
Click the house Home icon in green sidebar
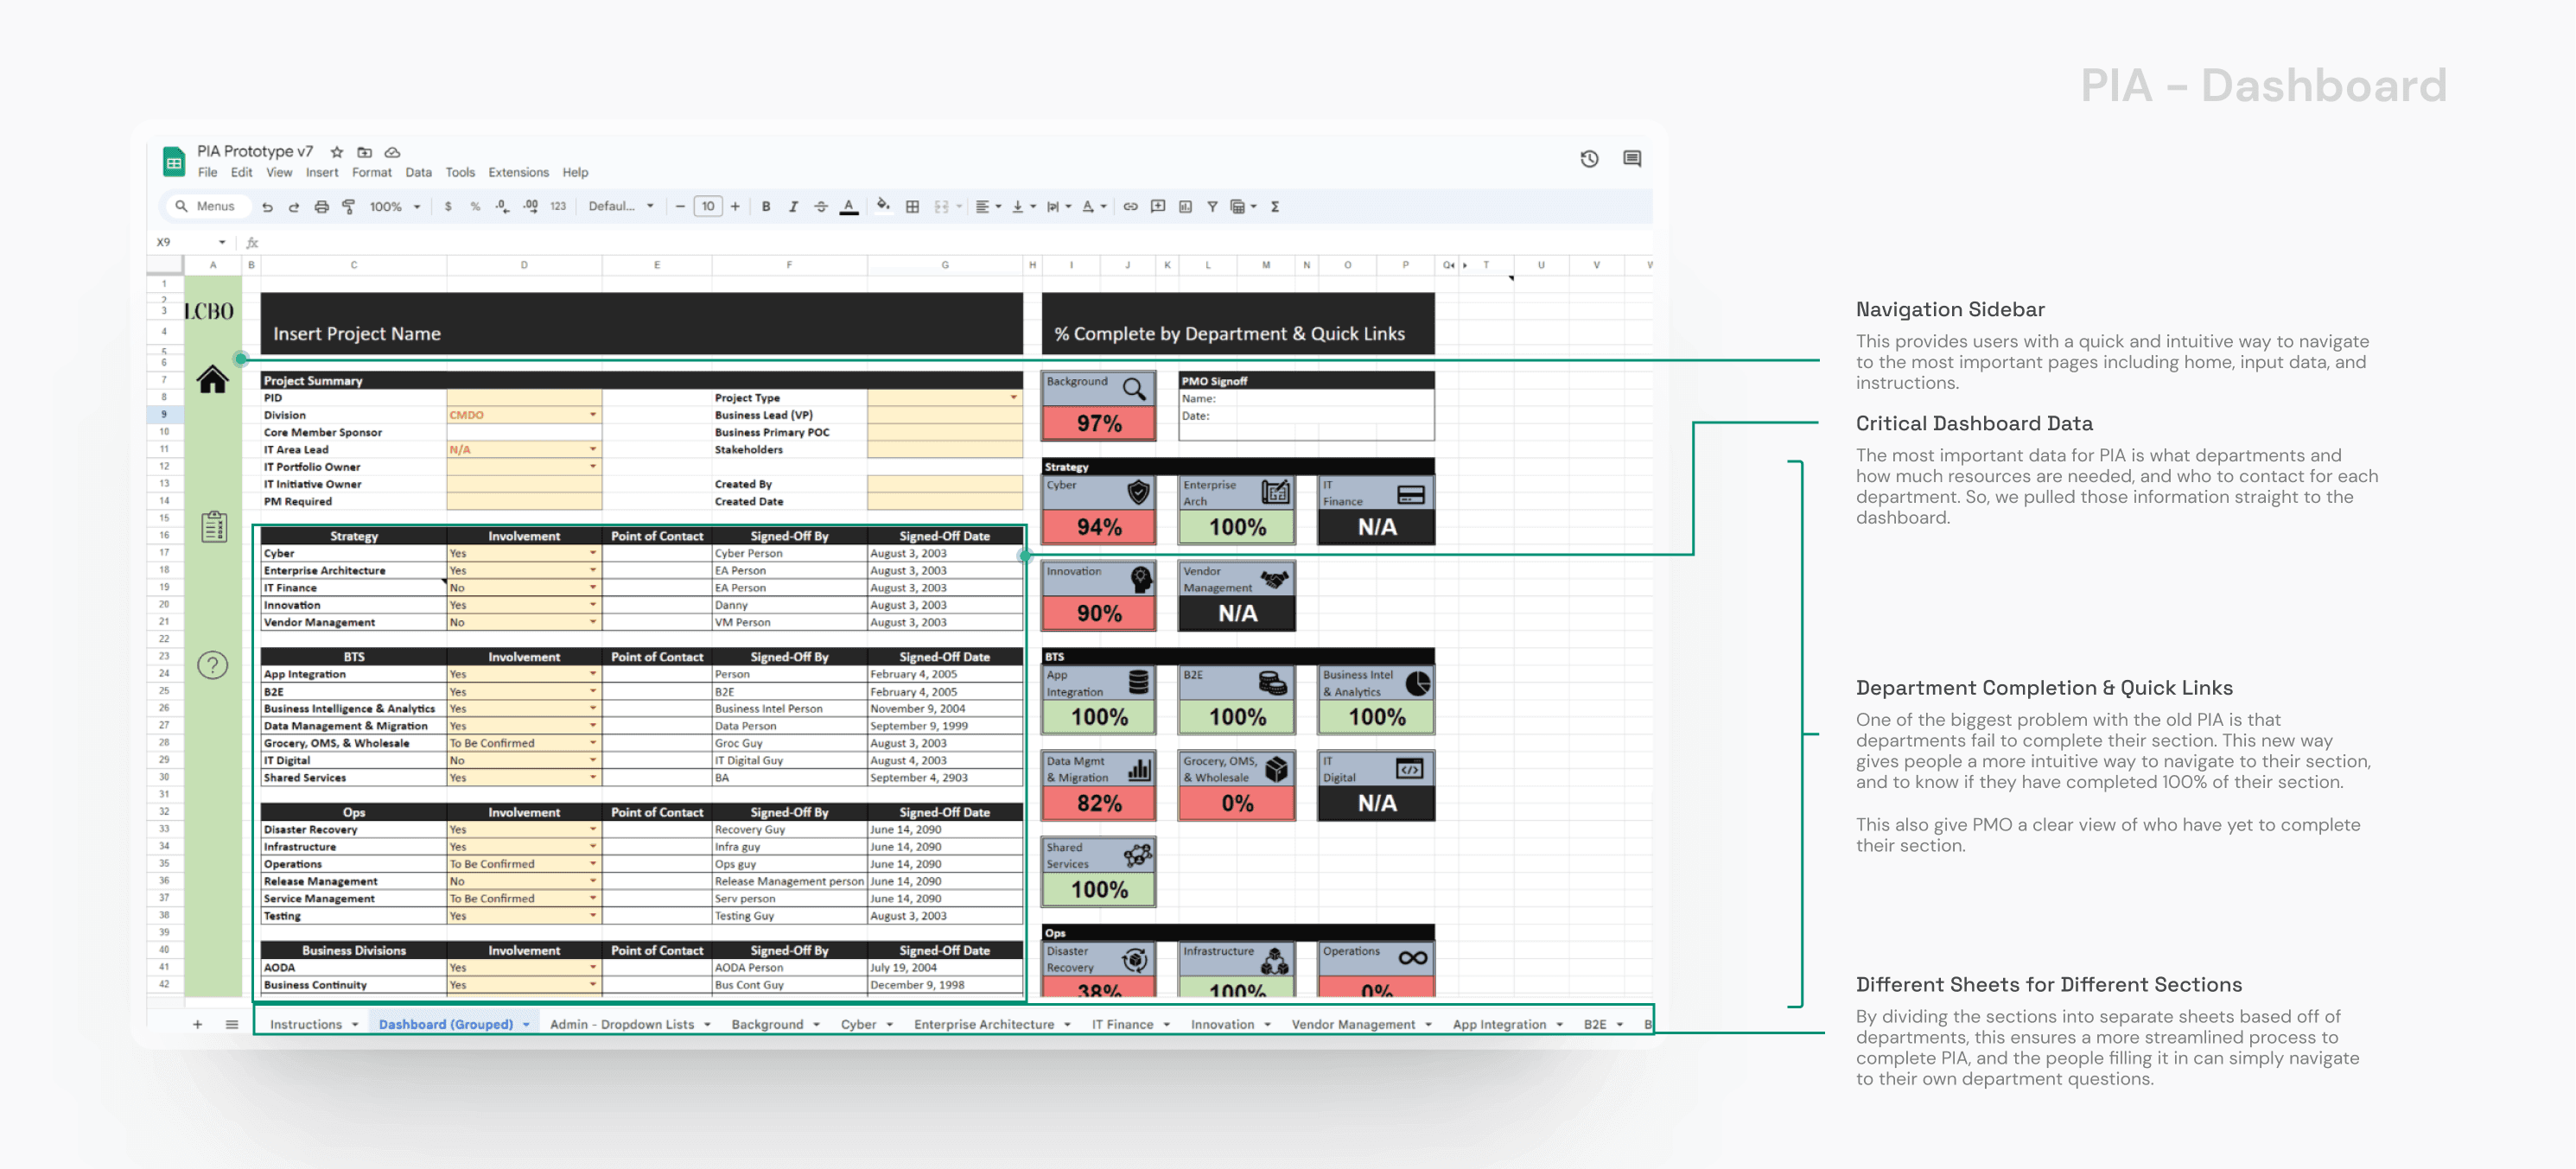click(x=212, y=379)
